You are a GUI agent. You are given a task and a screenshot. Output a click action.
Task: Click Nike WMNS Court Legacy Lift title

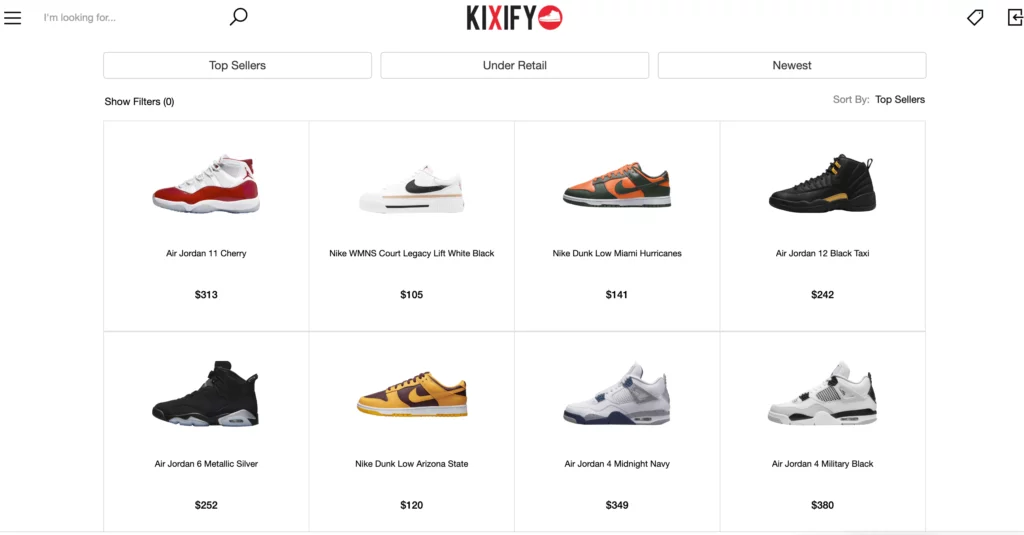pyautogui.click(x=411, y=253)
